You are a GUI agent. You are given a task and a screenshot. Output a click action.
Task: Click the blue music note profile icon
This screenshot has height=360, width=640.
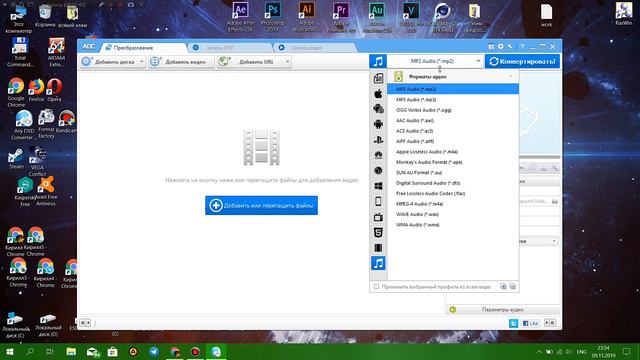click(x=378, y=61)
